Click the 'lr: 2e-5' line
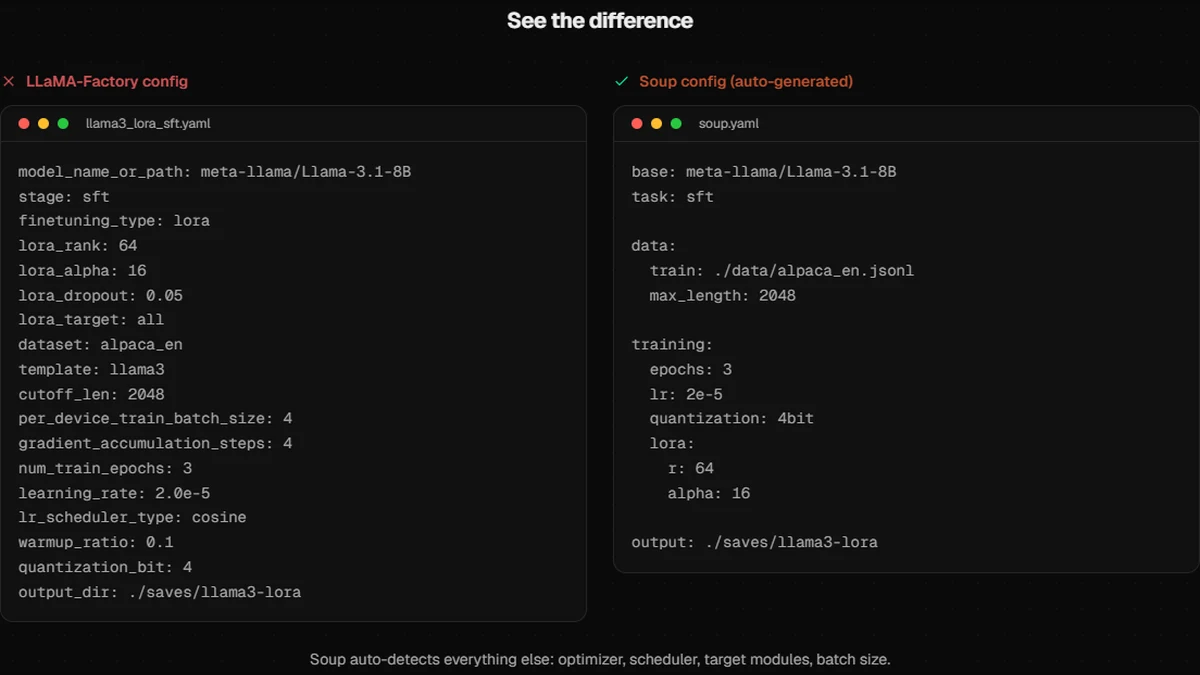This screenshot has width=1200, height=675. (686, 394)
